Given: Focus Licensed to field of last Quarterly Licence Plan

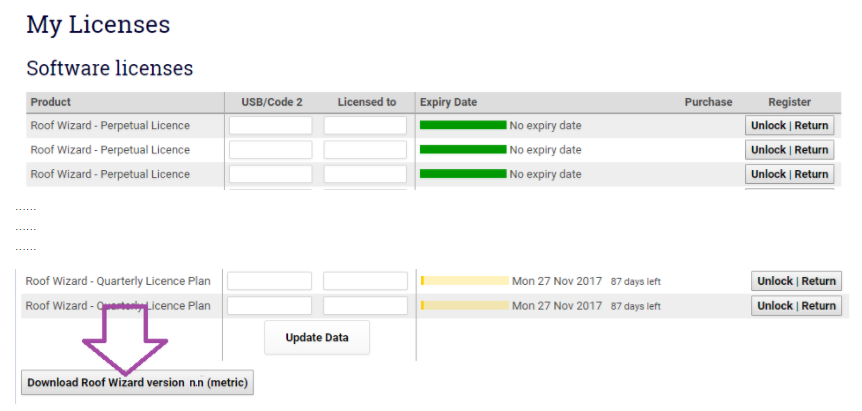Looking at the screenshot, I should [365, 306].
